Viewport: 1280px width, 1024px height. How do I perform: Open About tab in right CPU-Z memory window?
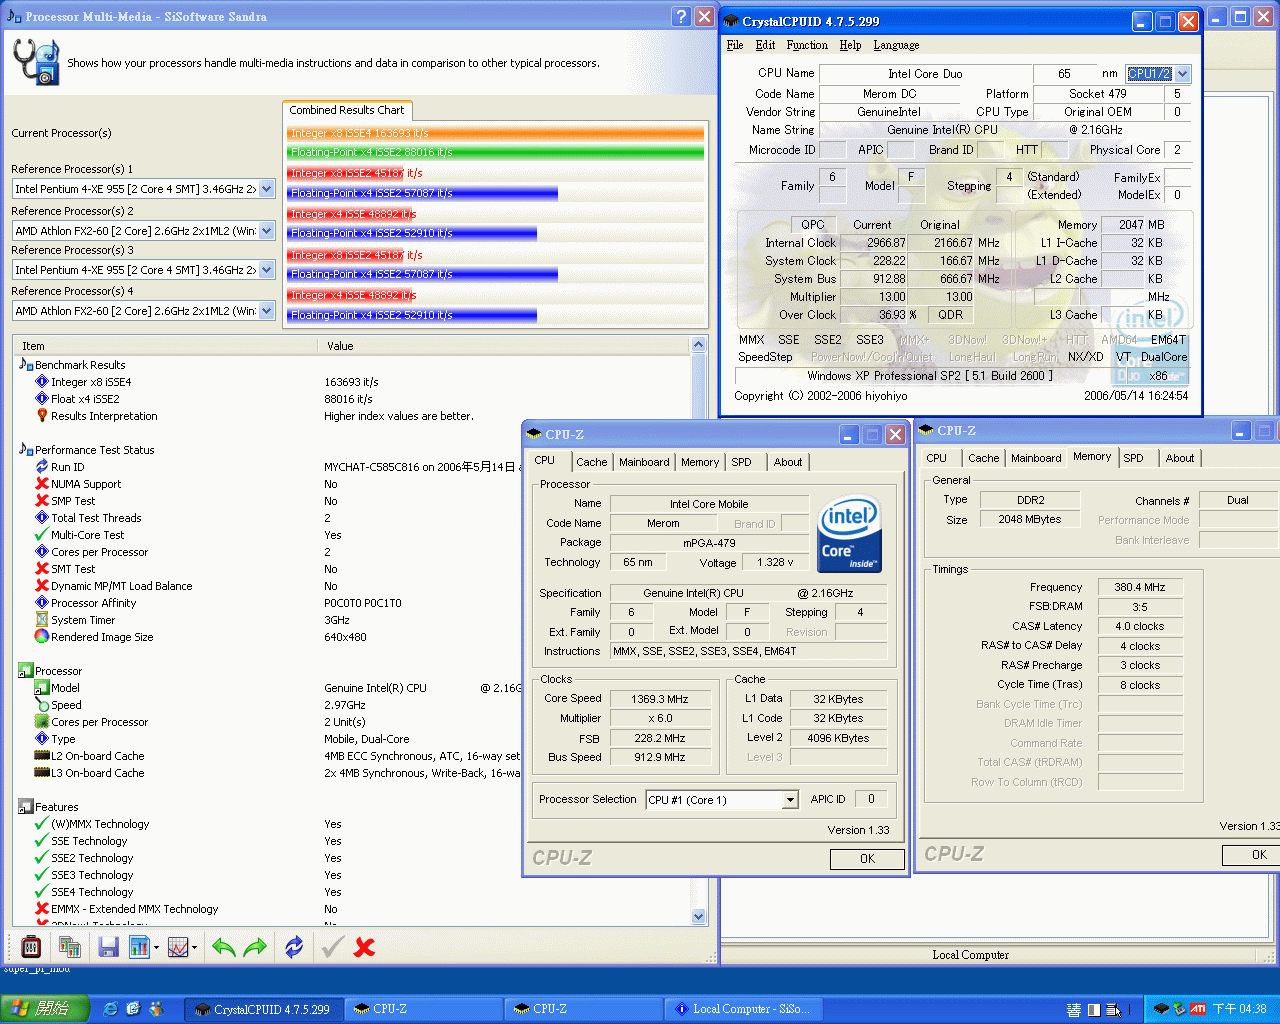click(1180, 458)
